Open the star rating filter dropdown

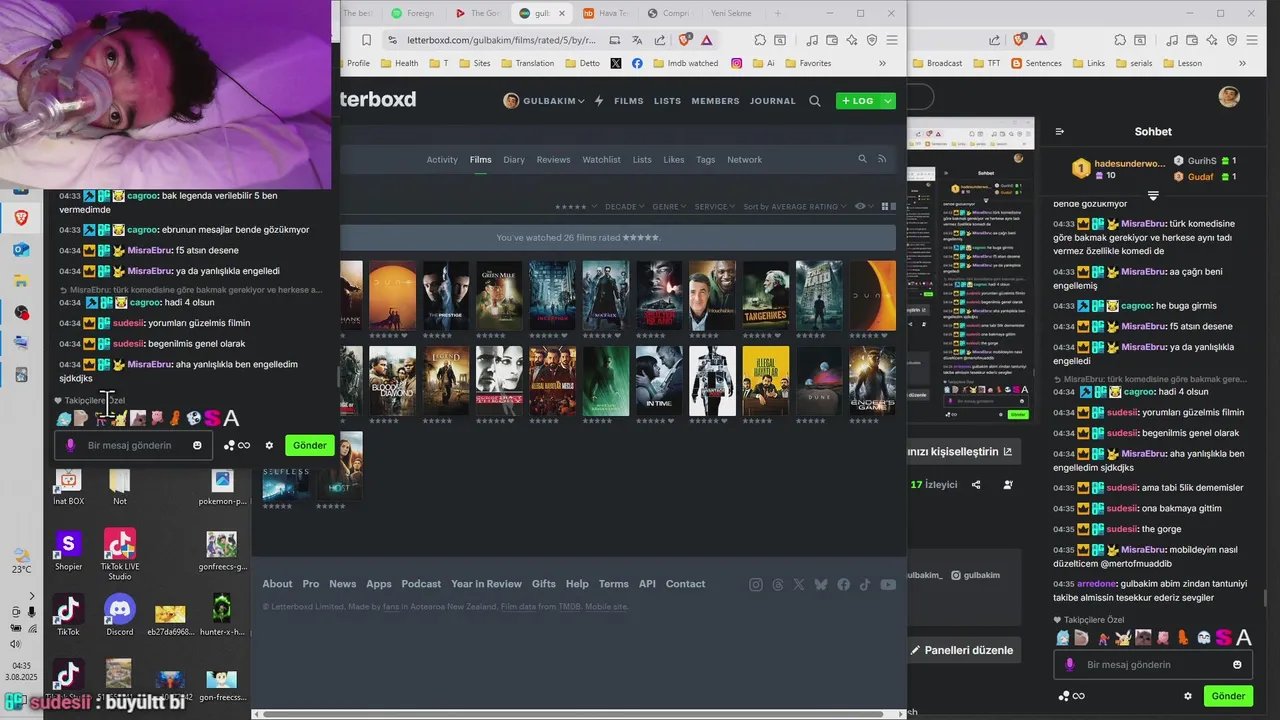[x=576, y=206]
